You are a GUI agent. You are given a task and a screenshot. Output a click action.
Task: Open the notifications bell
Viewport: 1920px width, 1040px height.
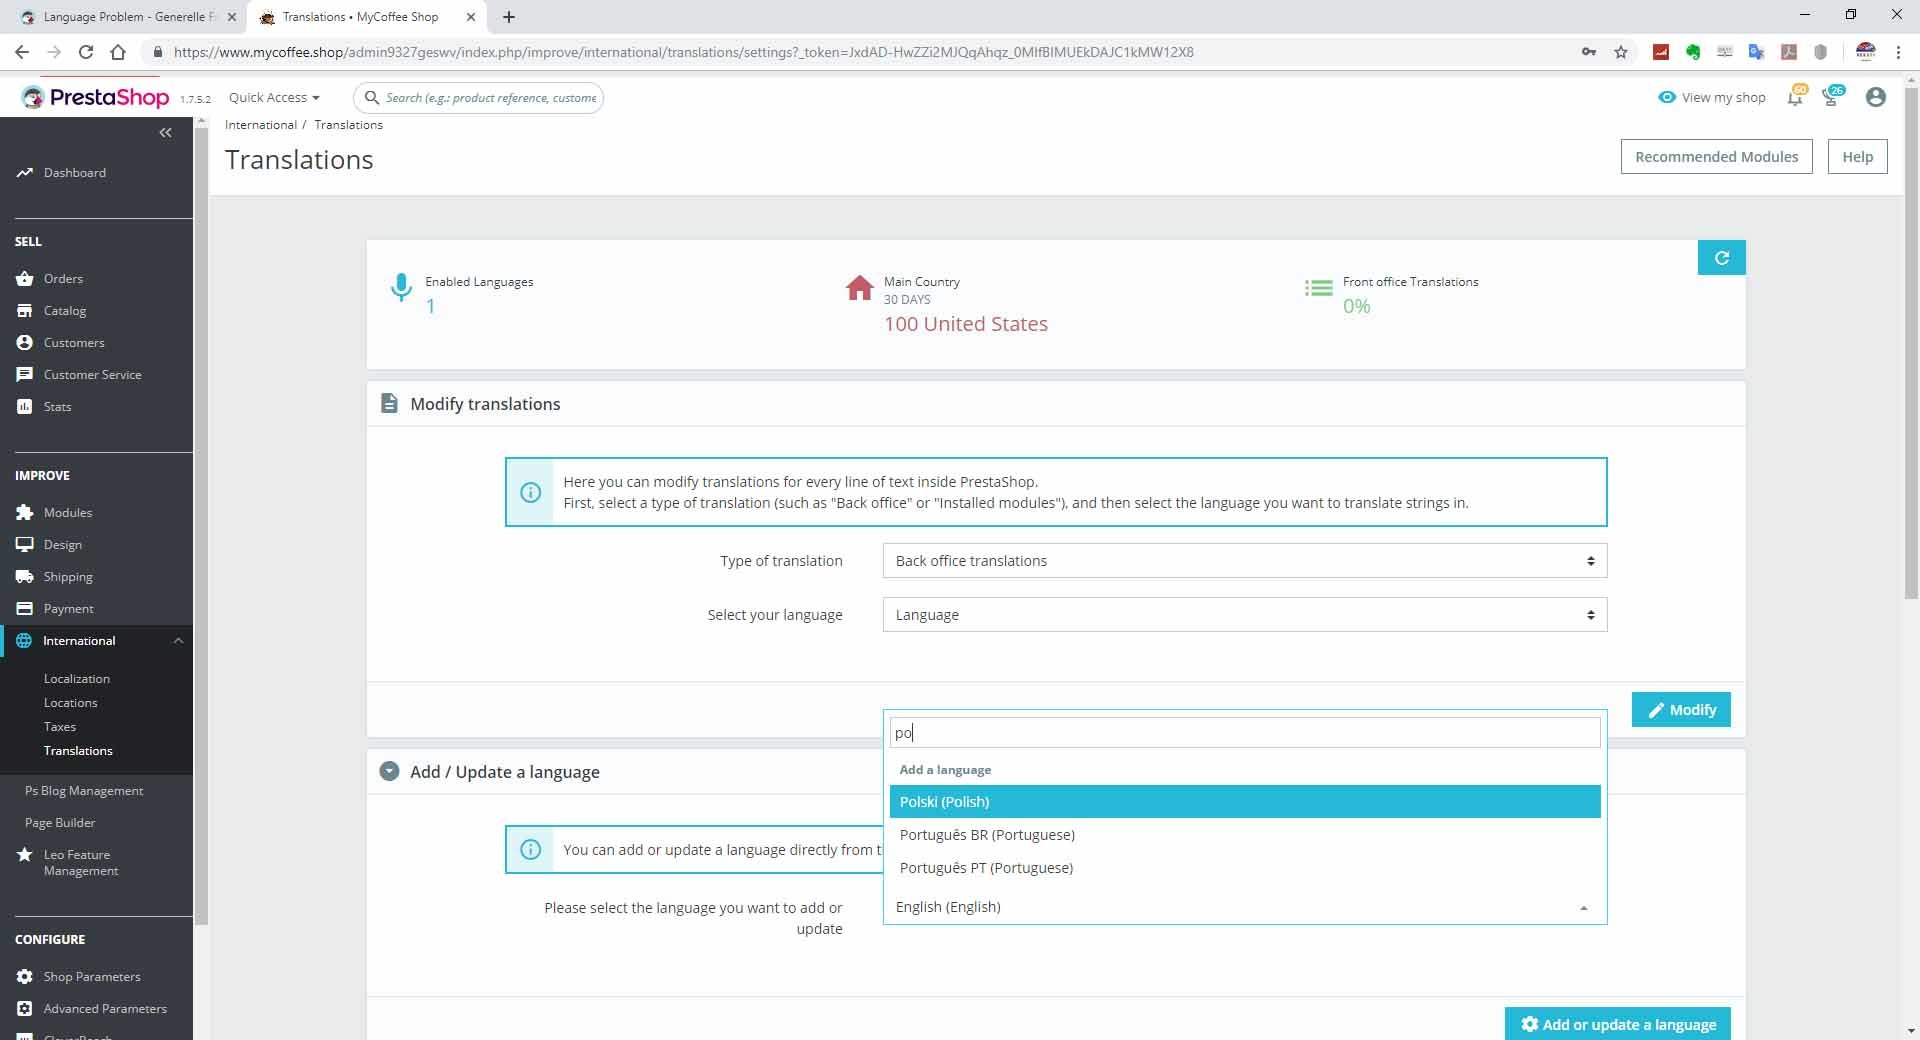pos(1796,97)
